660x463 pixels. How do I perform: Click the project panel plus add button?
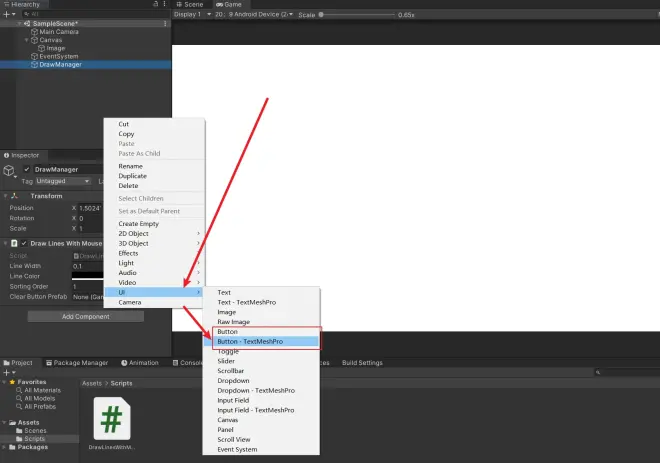click(x=6, y=373)
